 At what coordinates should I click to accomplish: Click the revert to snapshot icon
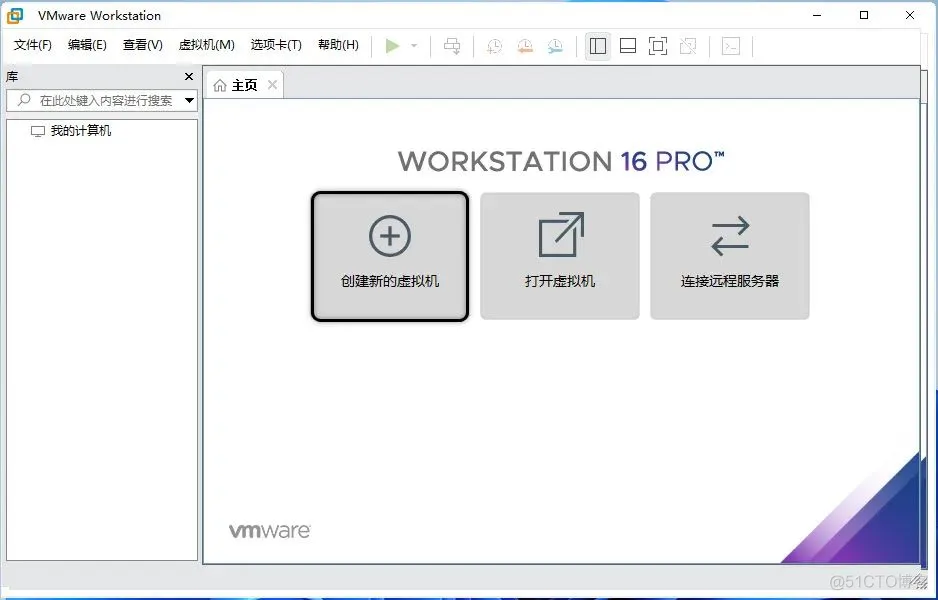(x=525, y=46)
